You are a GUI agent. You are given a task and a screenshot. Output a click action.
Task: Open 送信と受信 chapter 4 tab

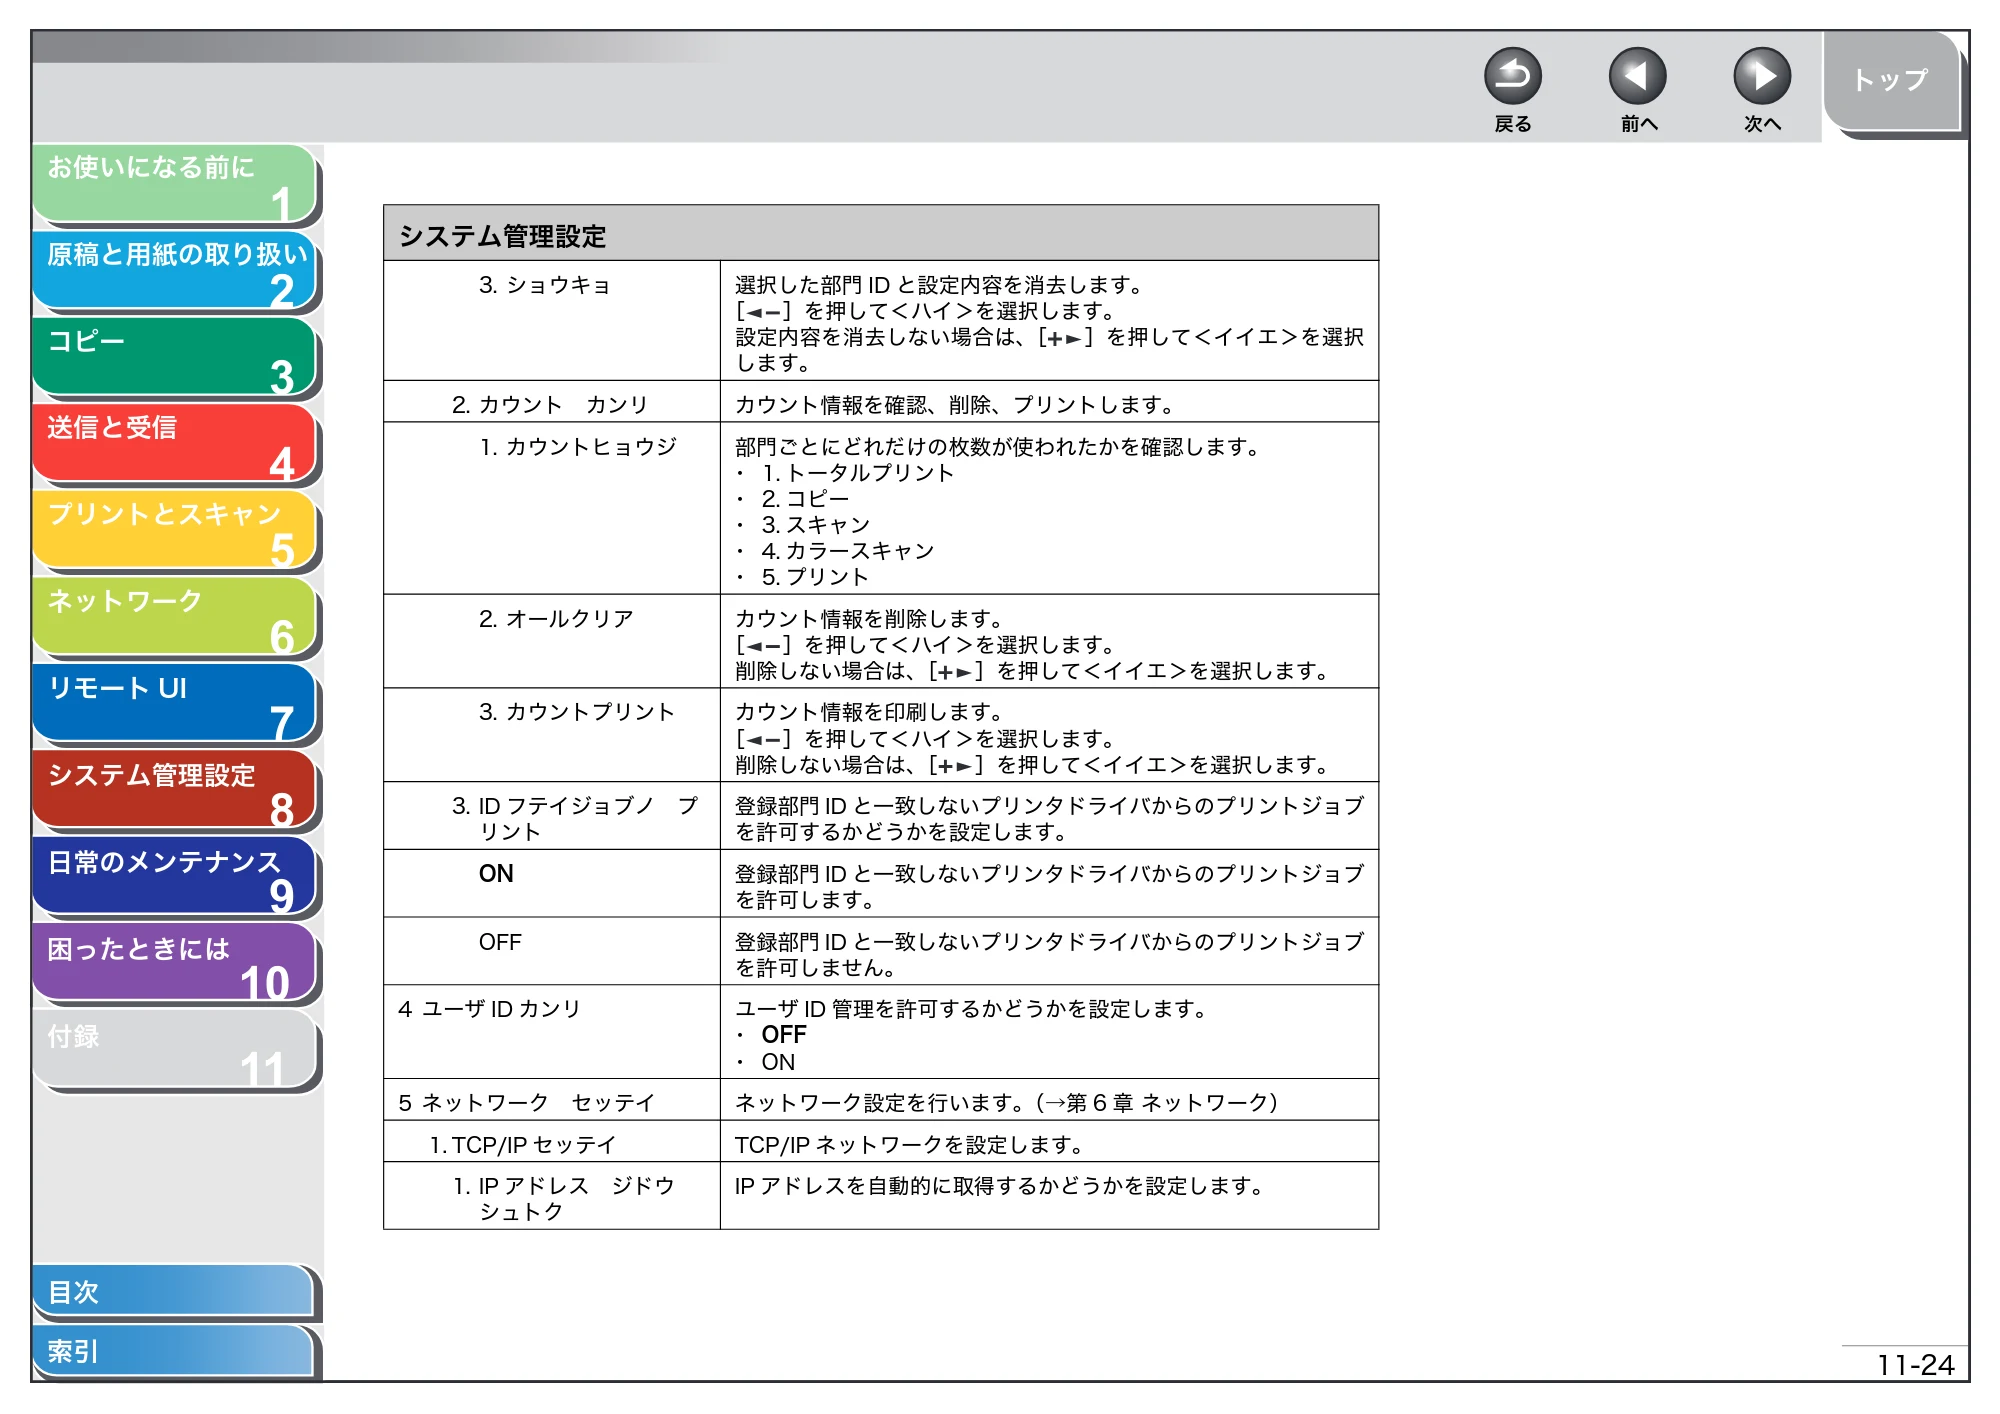175,443
